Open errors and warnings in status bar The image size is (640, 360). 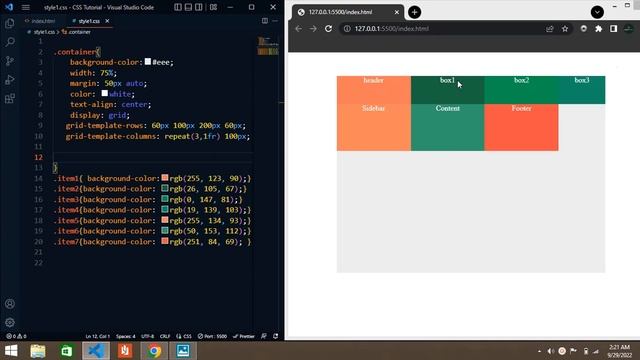click(16, 336)
